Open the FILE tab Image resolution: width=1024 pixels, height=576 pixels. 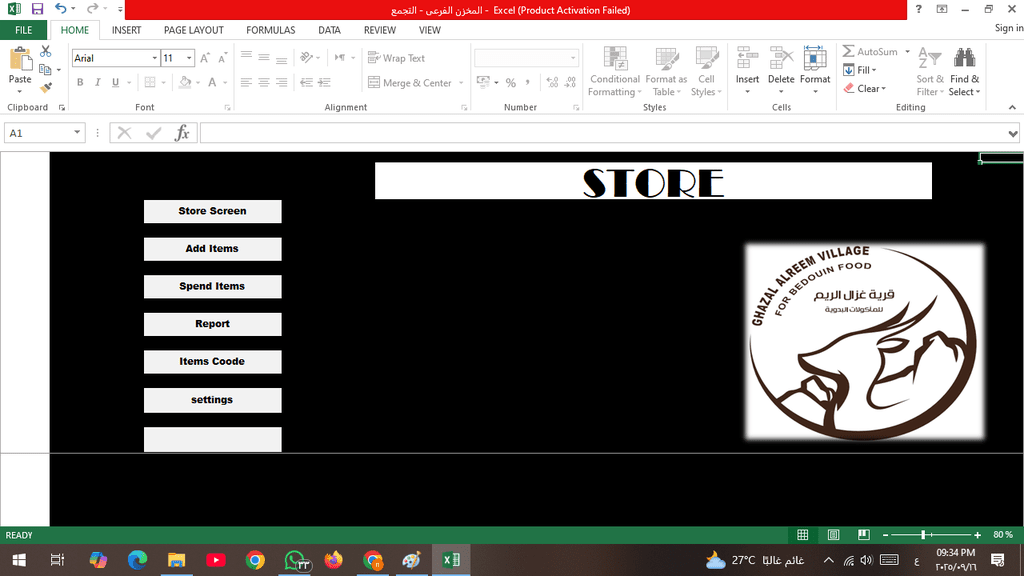[x=24, y=30]
